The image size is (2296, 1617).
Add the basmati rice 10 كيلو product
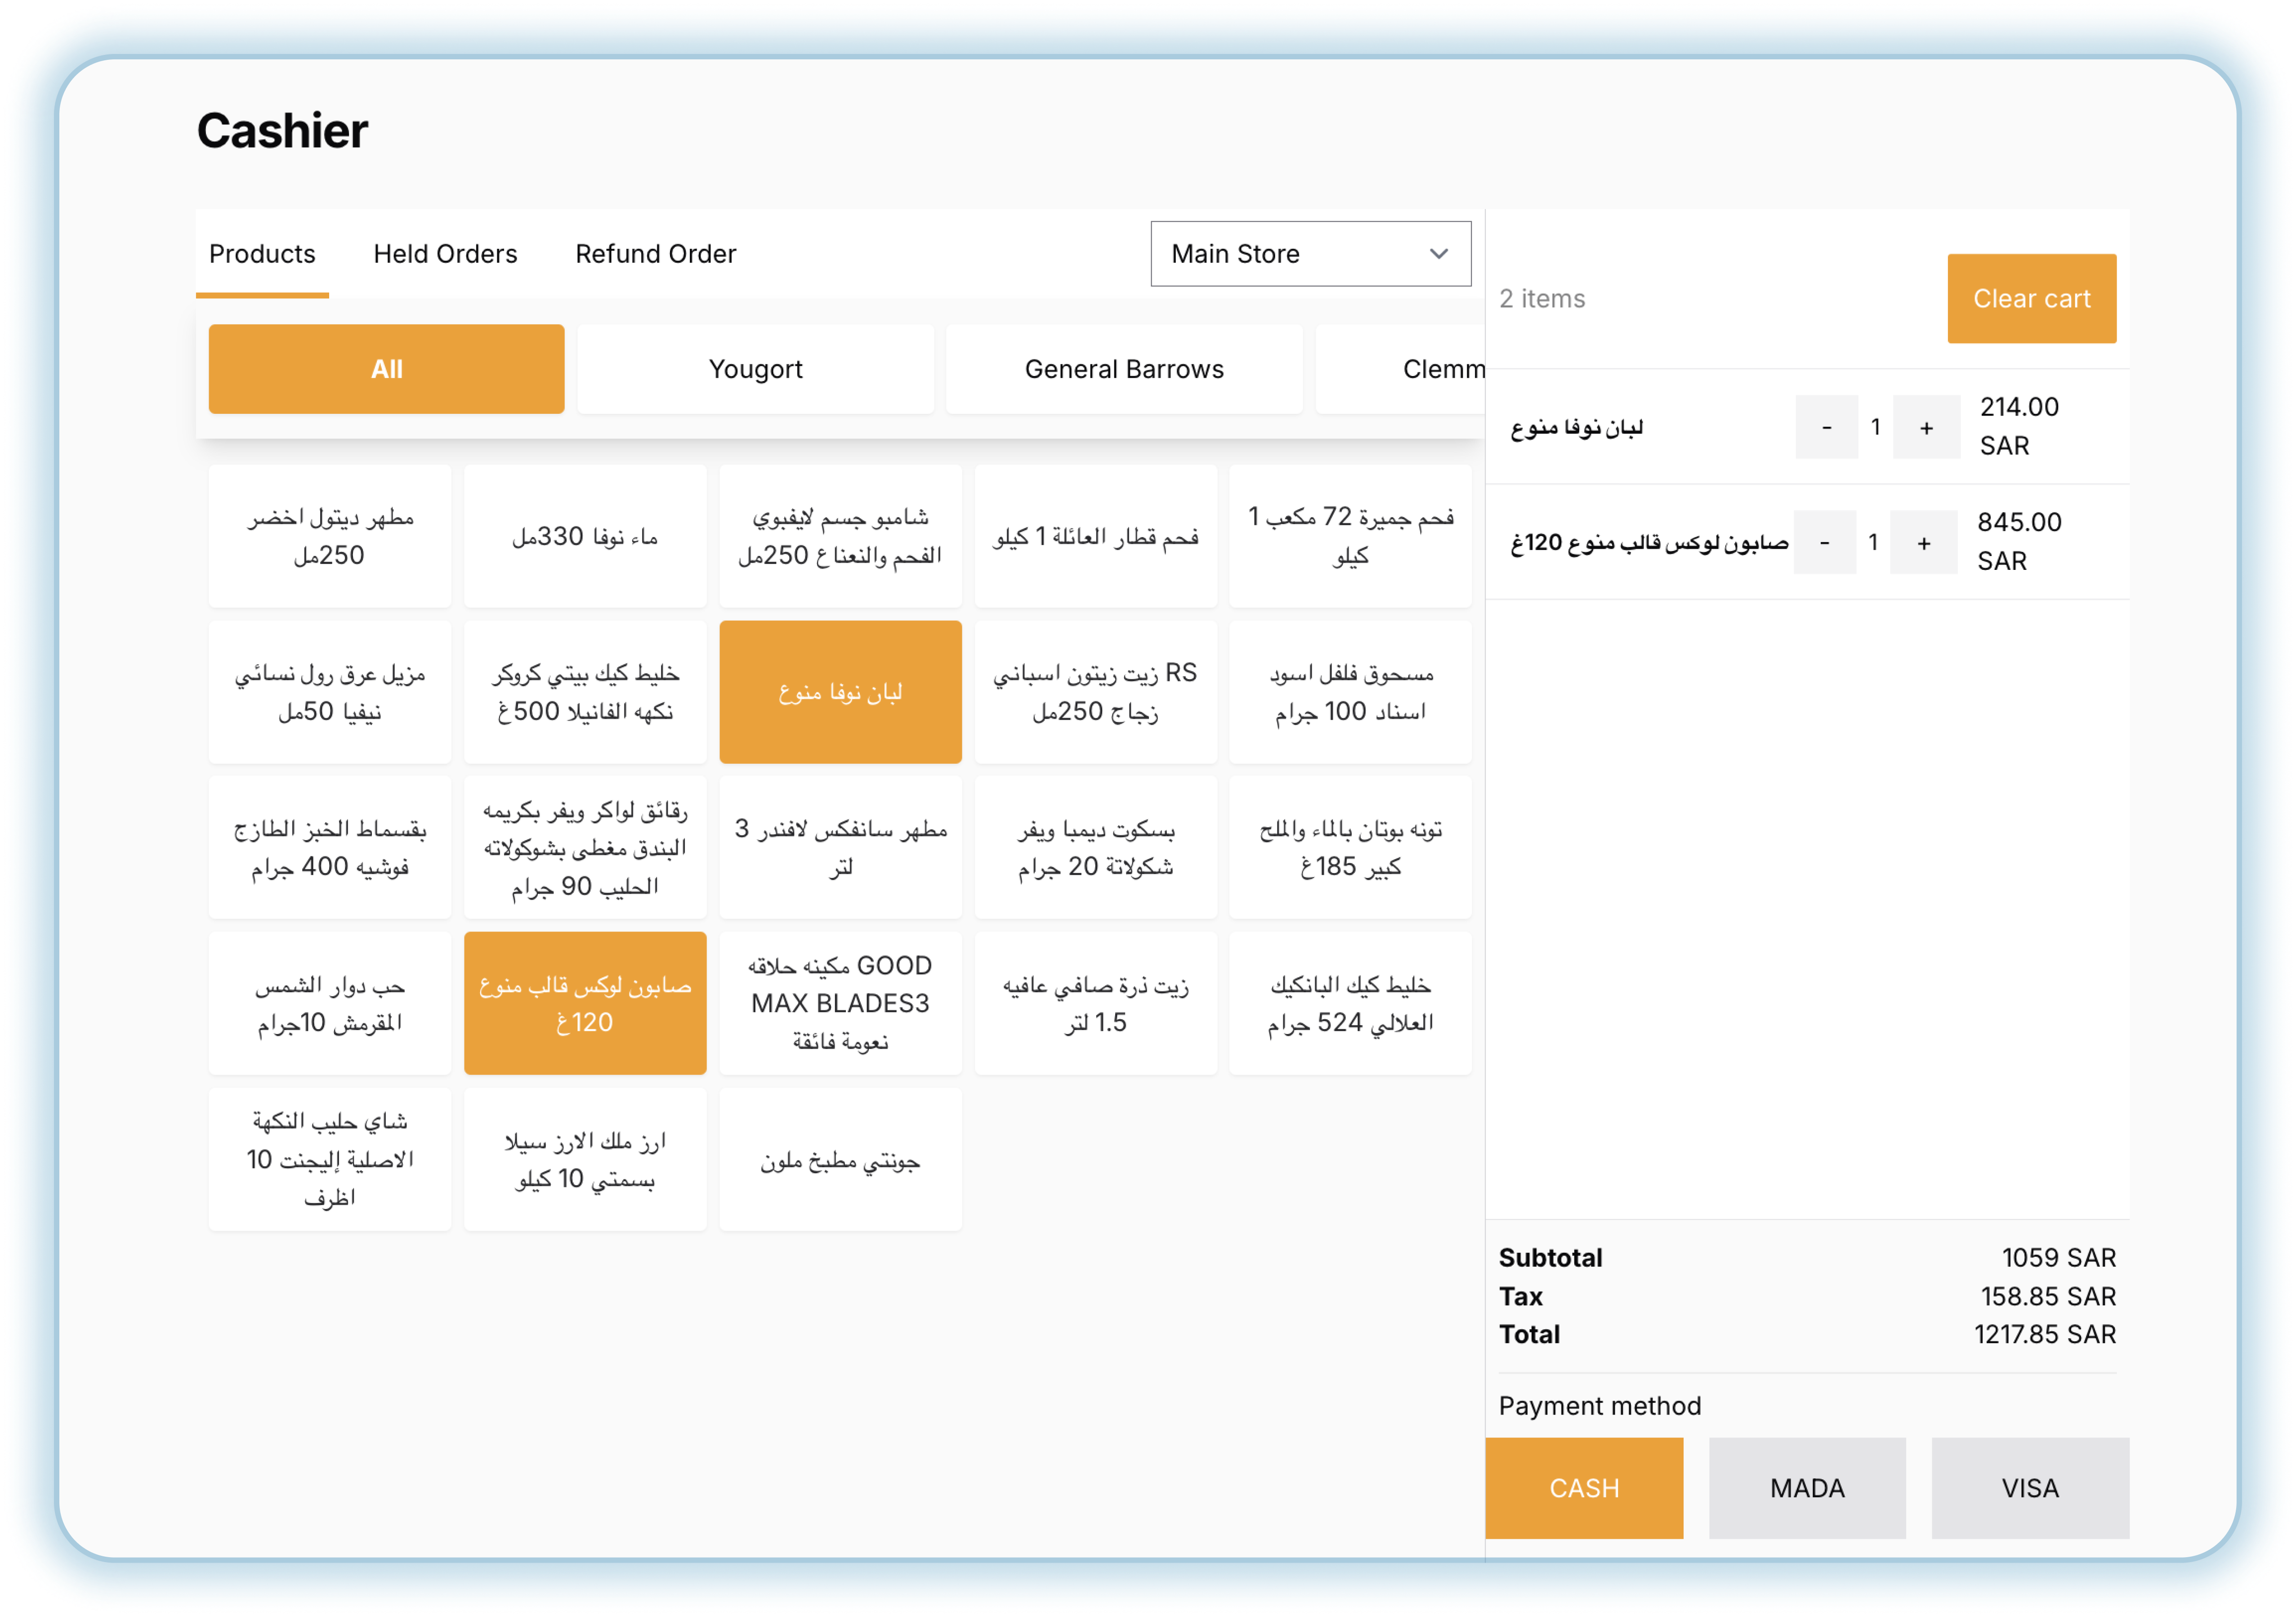click(585, 1159)
